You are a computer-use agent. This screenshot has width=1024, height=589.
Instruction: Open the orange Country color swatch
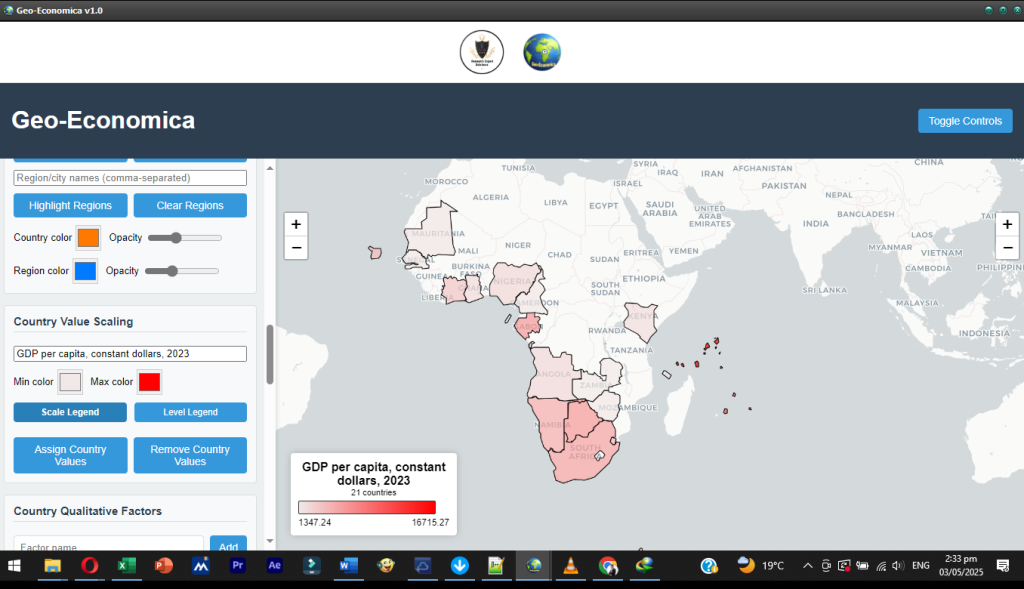(x=88, y=238)
